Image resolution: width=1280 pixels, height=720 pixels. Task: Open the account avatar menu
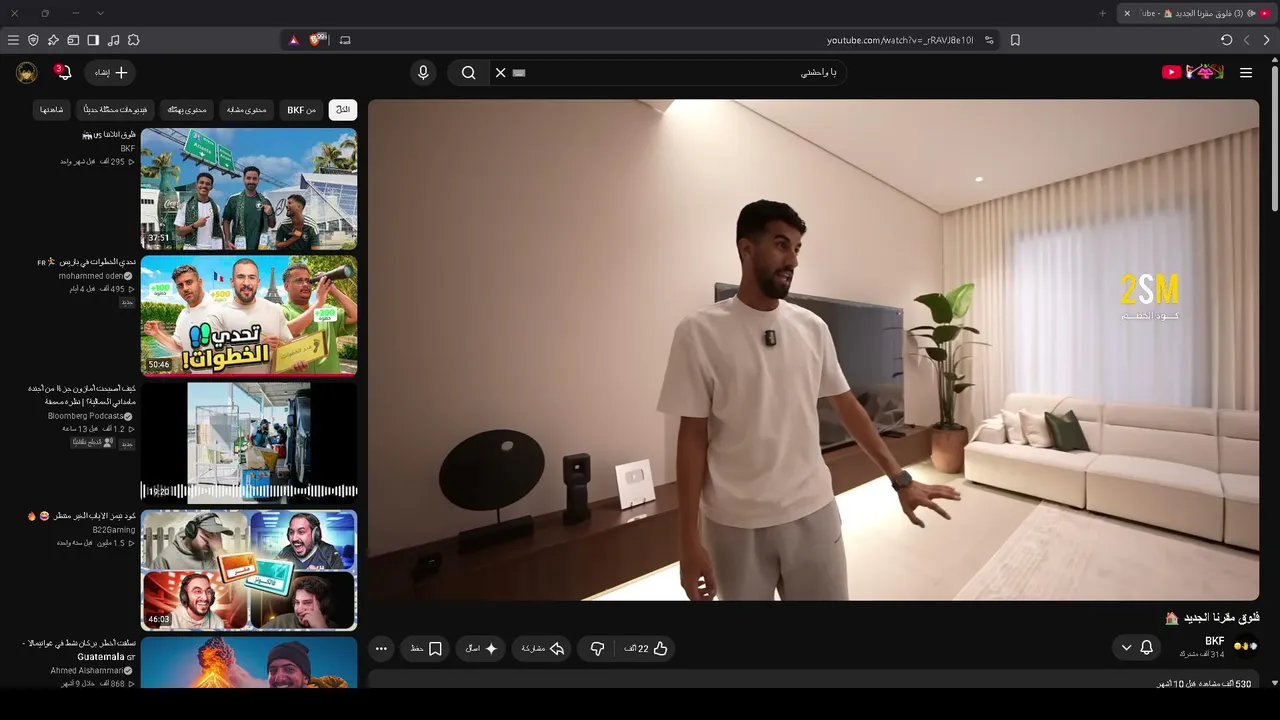click(27, 72)
